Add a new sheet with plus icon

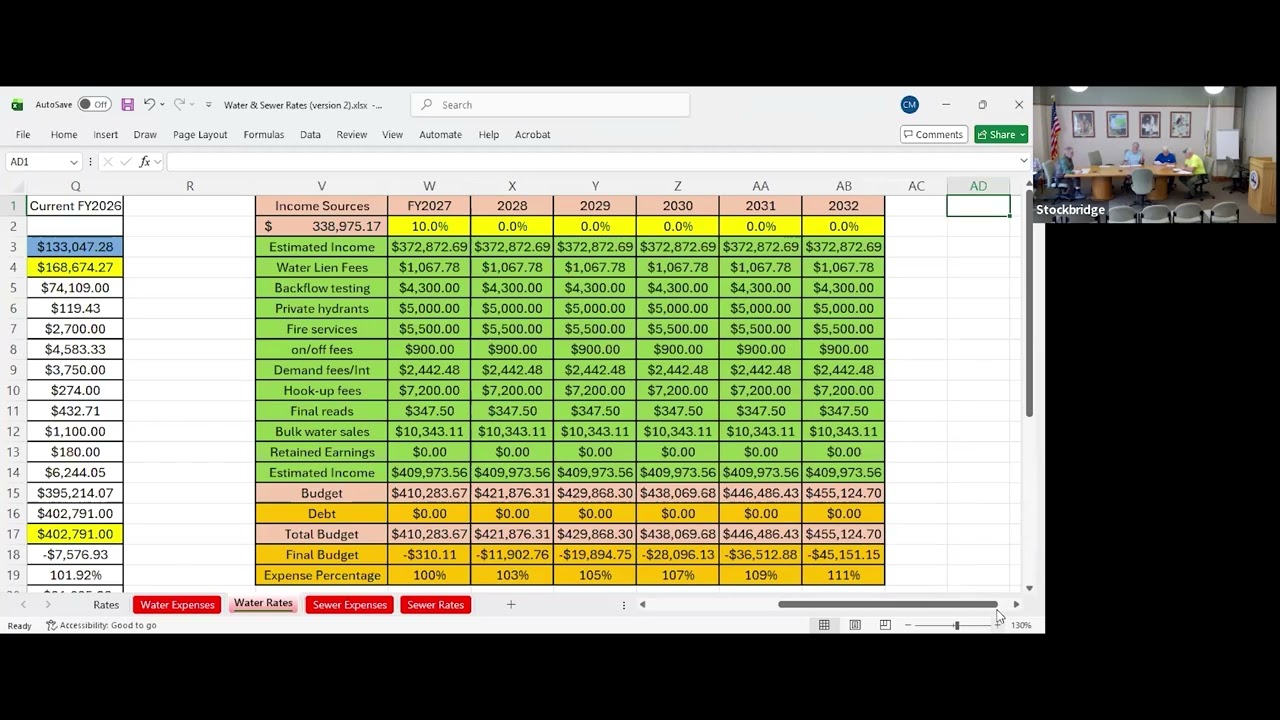(x=511, y=605)
